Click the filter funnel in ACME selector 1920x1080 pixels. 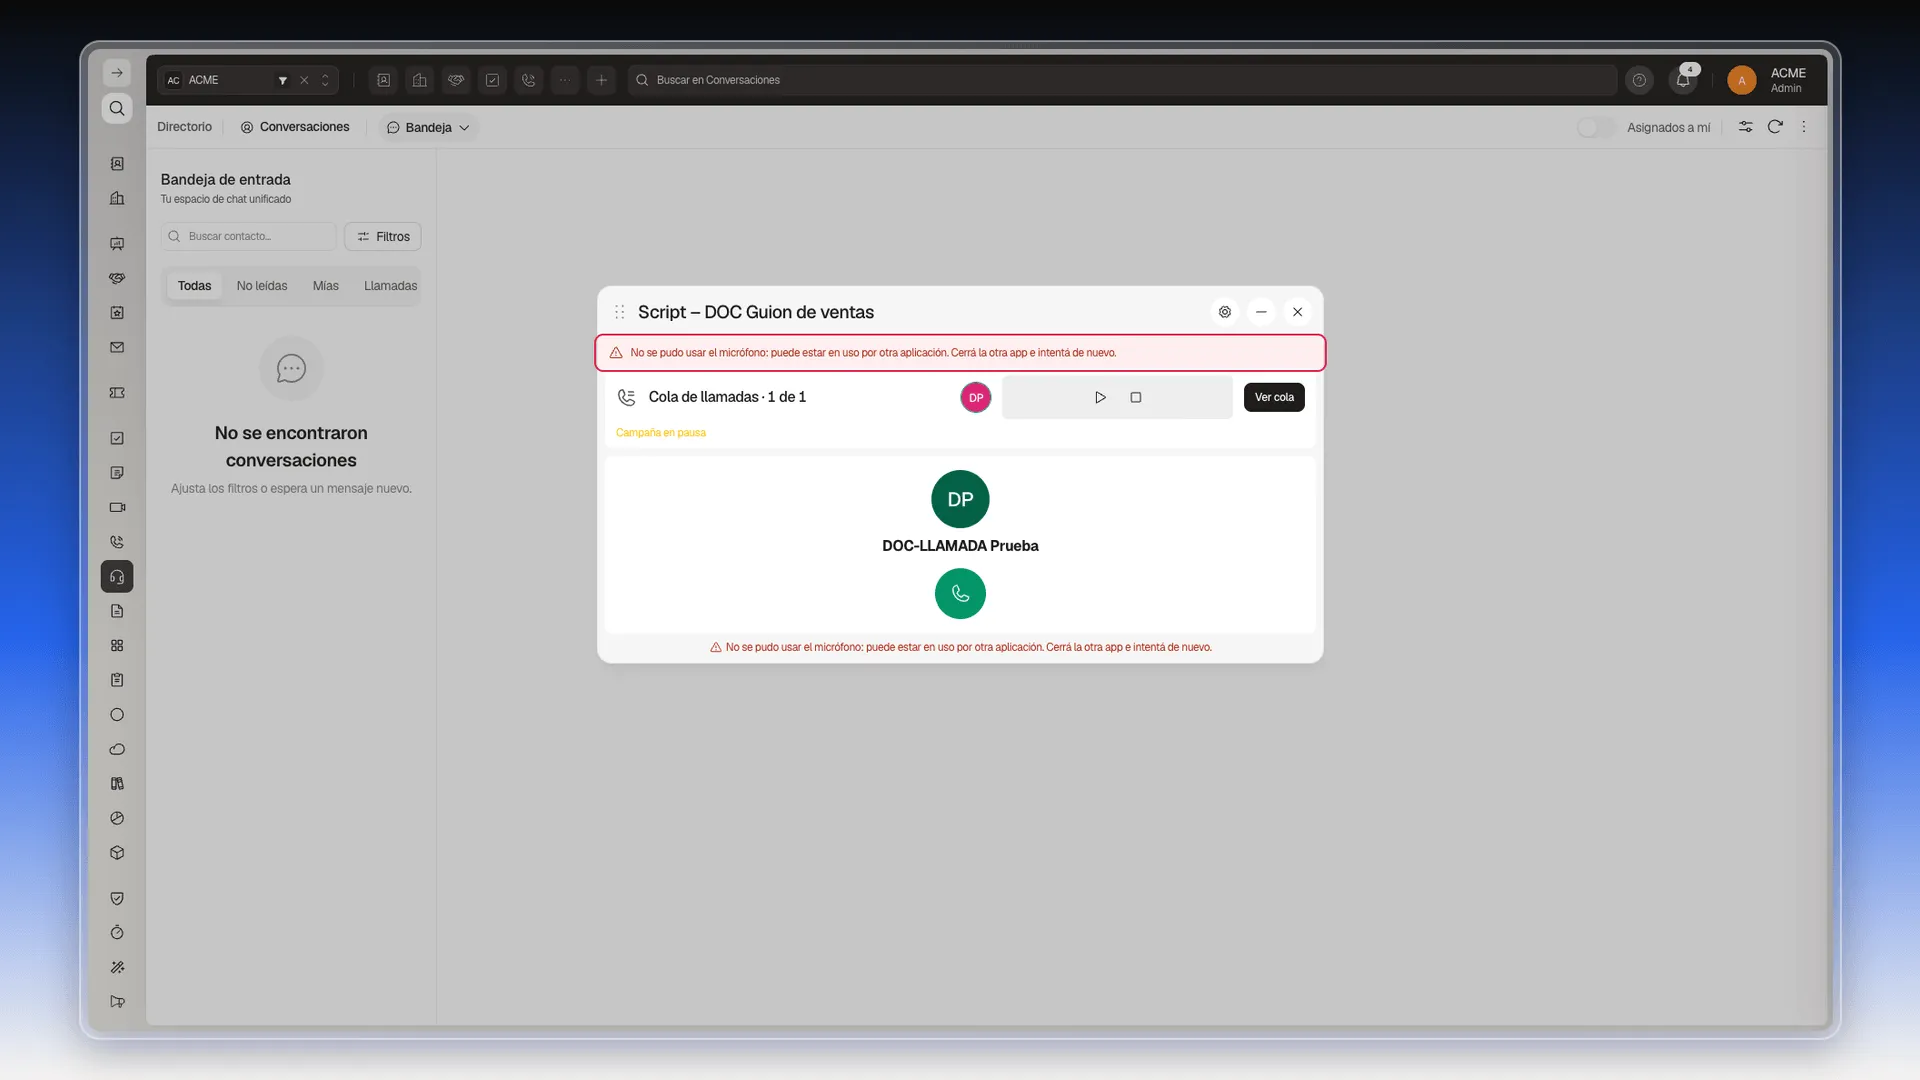283,80
